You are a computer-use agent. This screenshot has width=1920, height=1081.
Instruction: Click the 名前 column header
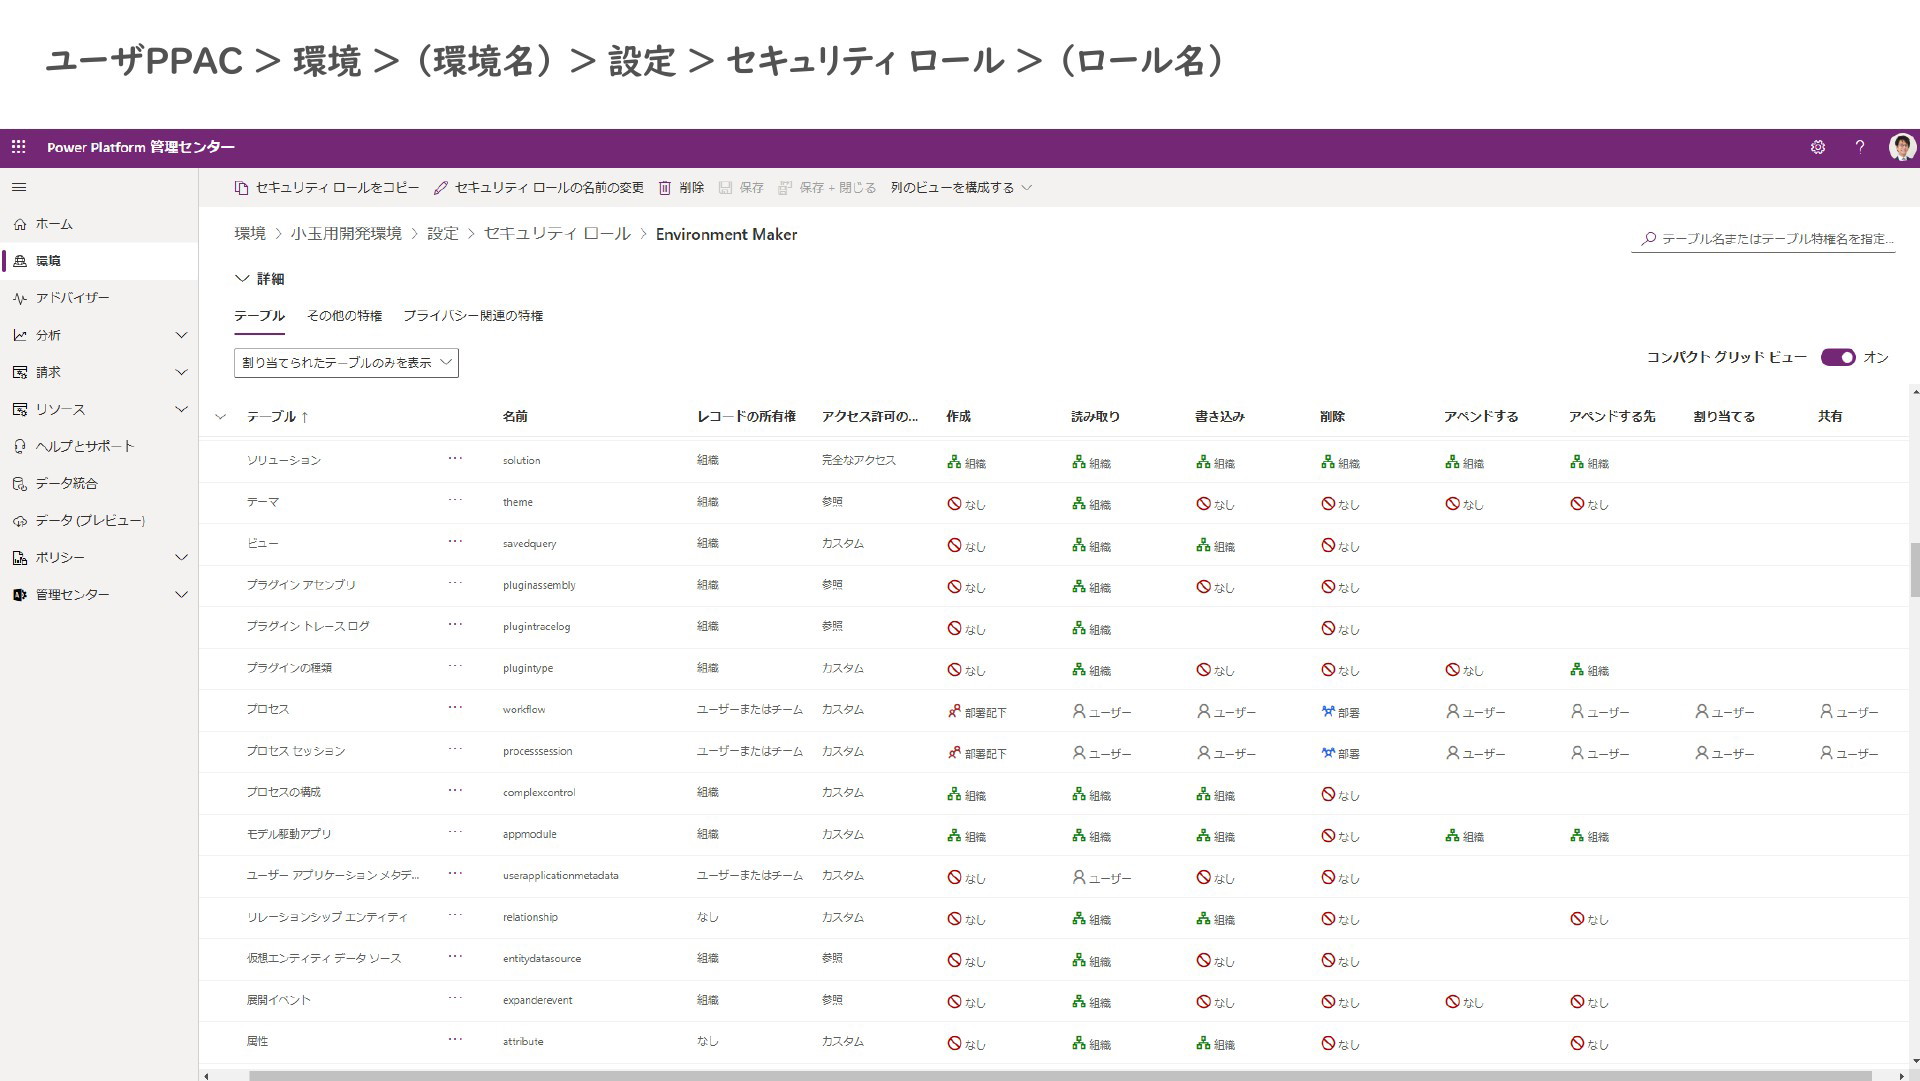click(x=515, y=416)
